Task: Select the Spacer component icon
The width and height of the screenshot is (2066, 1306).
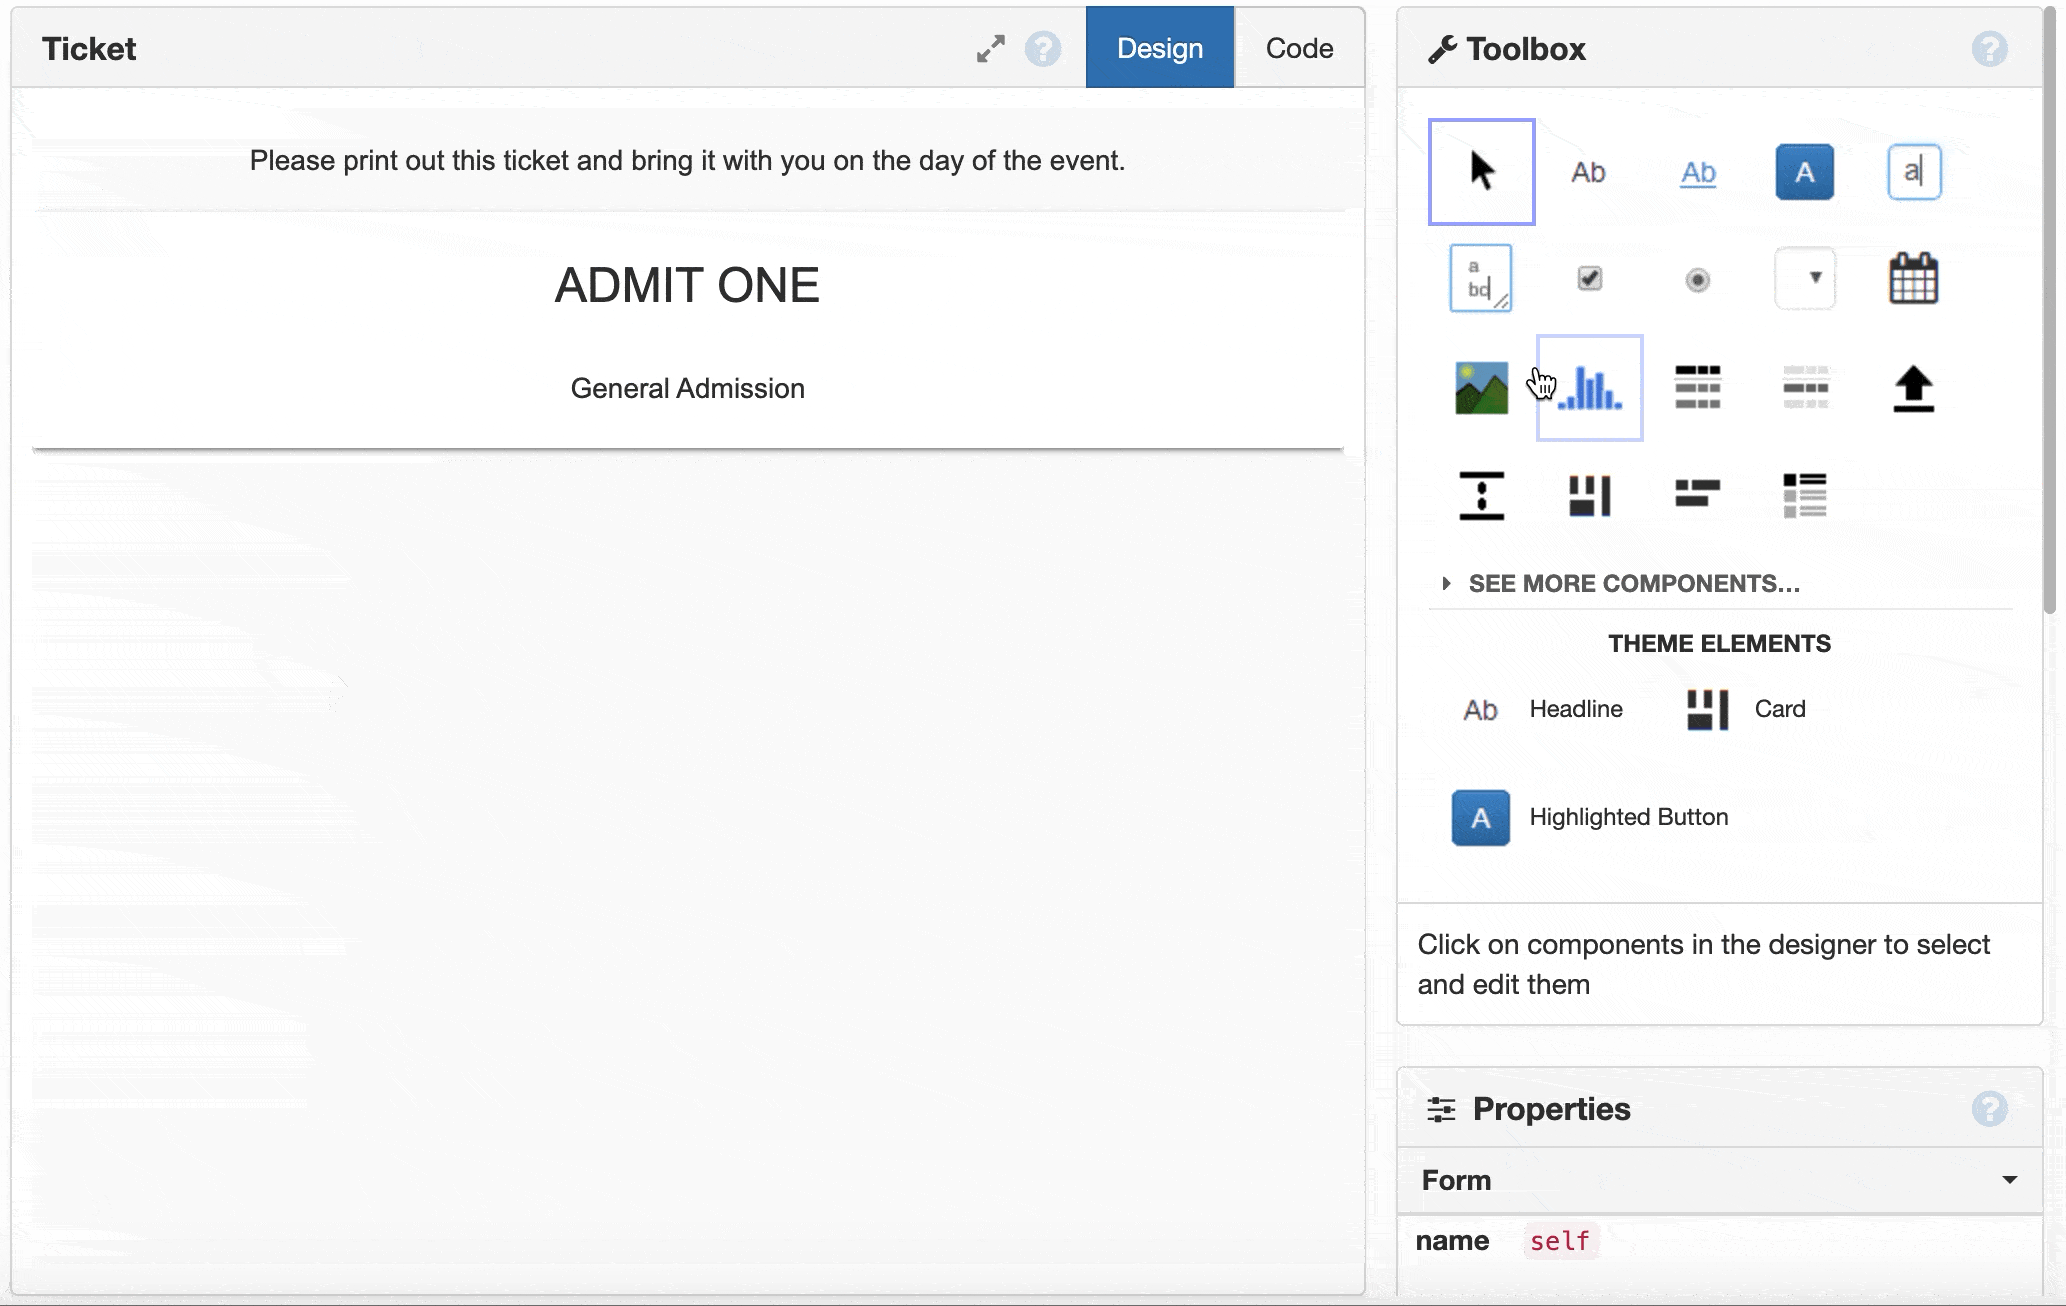Action: (x=1481, y=496)
